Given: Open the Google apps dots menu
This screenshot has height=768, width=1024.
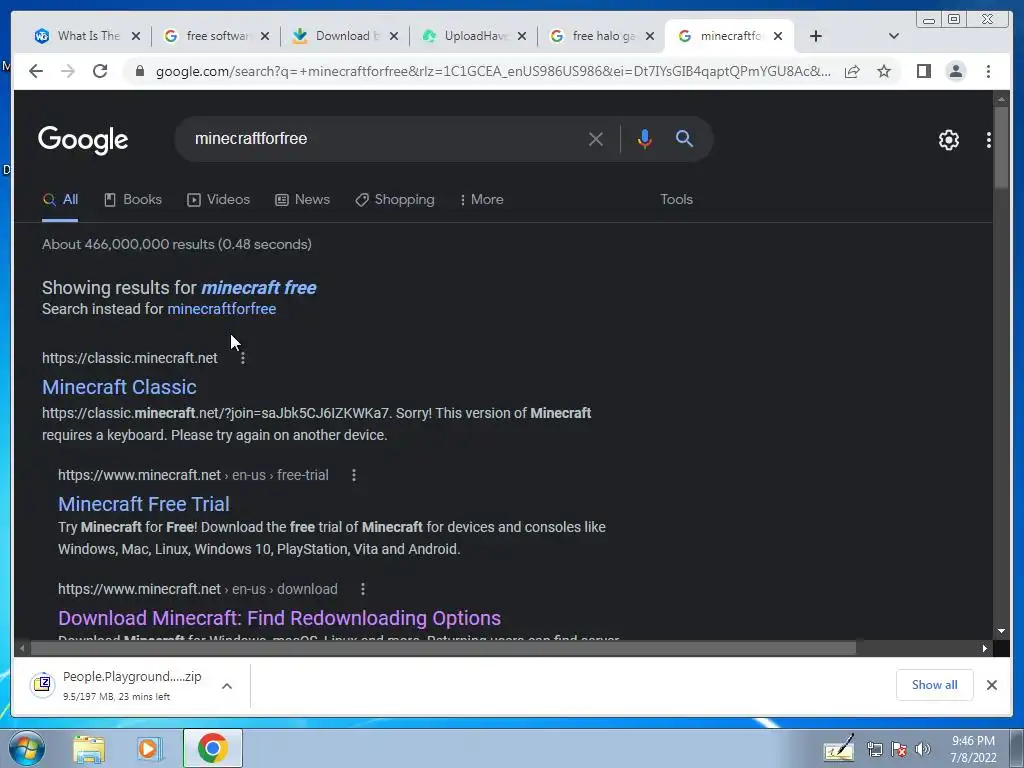Looking at the screenshot, I should coord(988,140).
